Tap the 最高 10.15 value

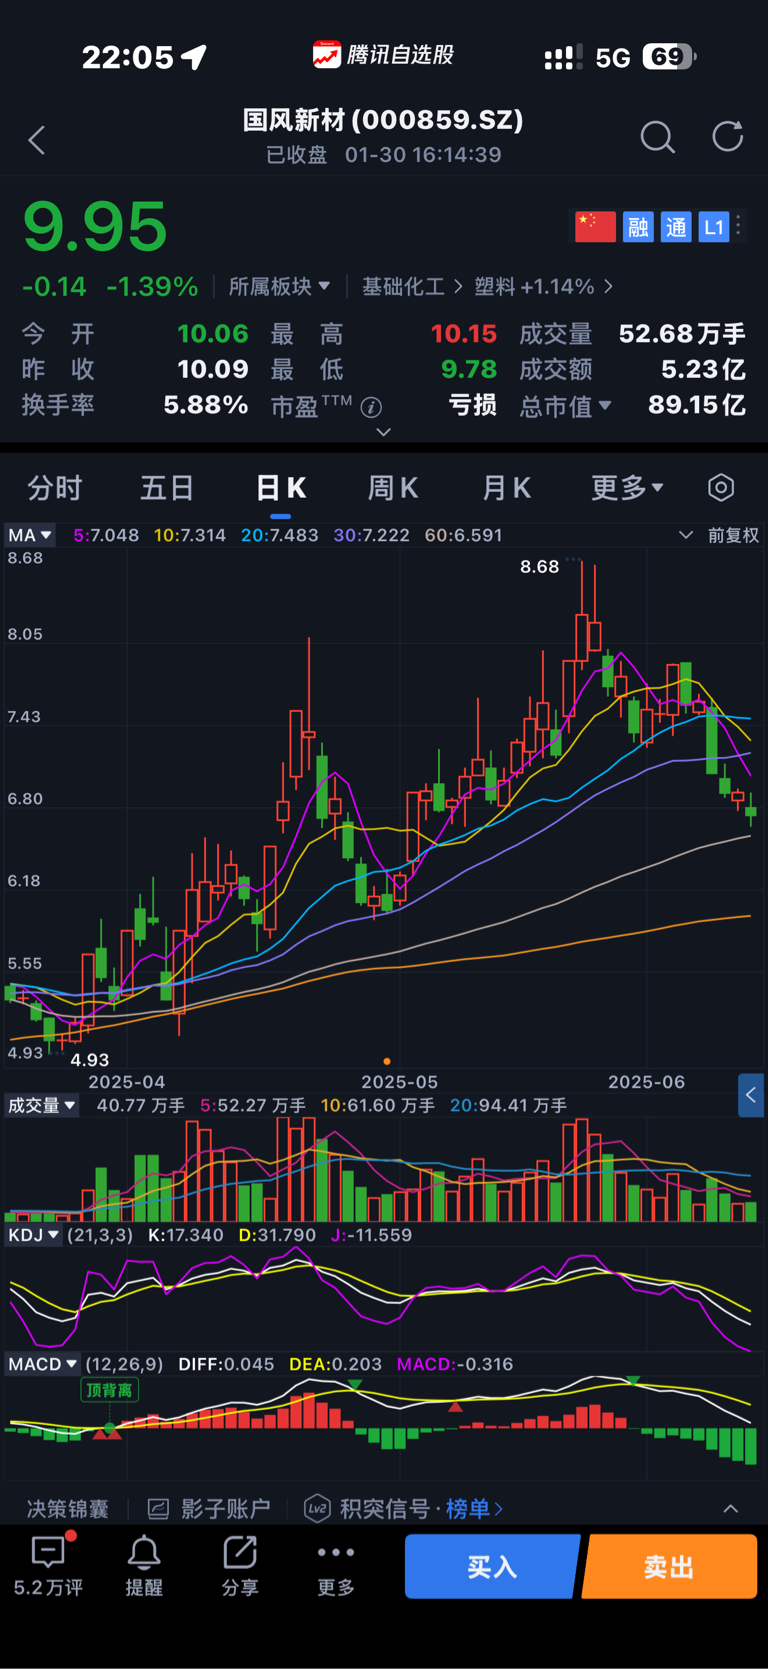(x=464, y=334)
